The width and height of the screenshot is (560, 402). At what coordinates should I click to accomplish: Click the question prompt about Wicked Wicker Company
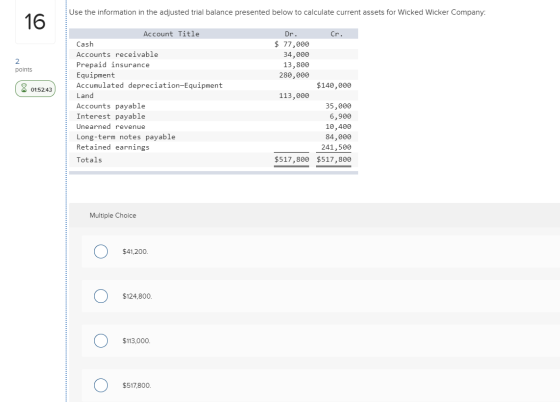click(x=277, y=12)
